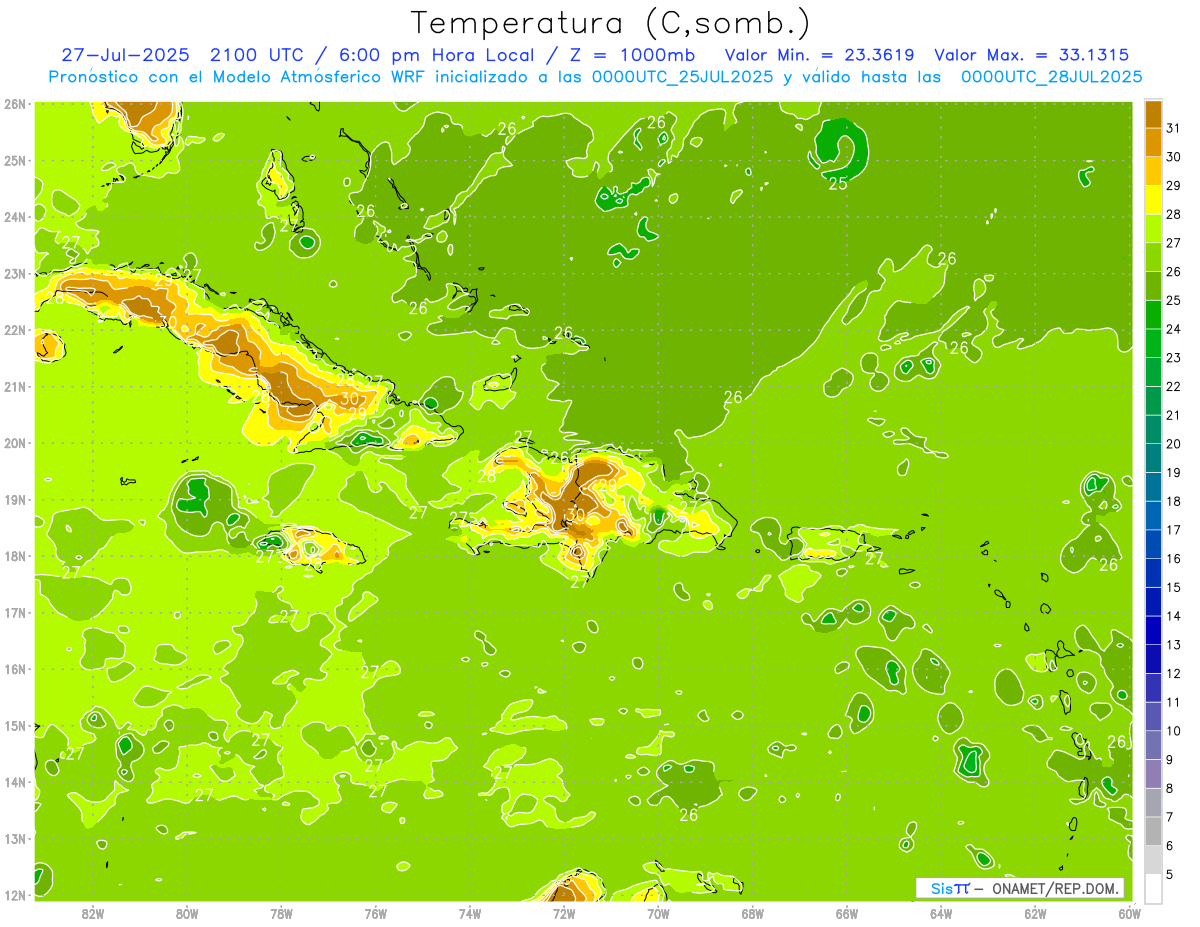Pick the legend color band between 30 and 31

pyautogui.click(x=1153, y=142)
